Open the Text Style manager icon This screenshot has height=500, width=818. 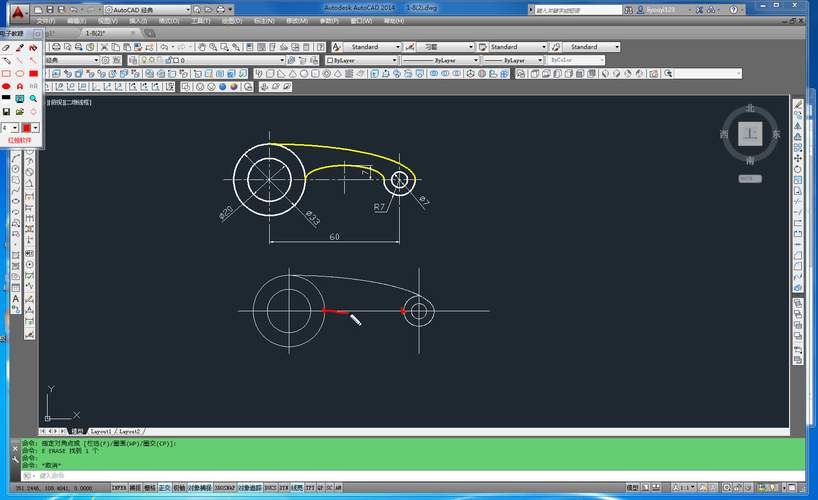(336, 47)
